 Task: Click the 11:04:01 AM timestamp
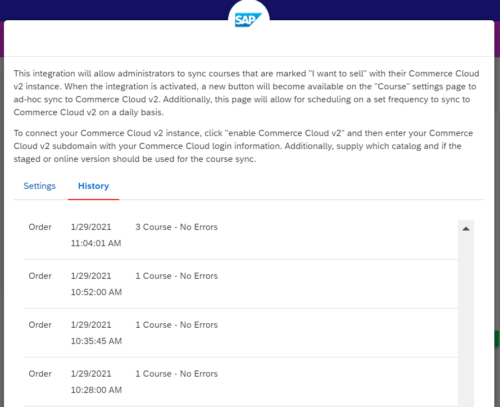pyautogui.click(x=96, y=243)
